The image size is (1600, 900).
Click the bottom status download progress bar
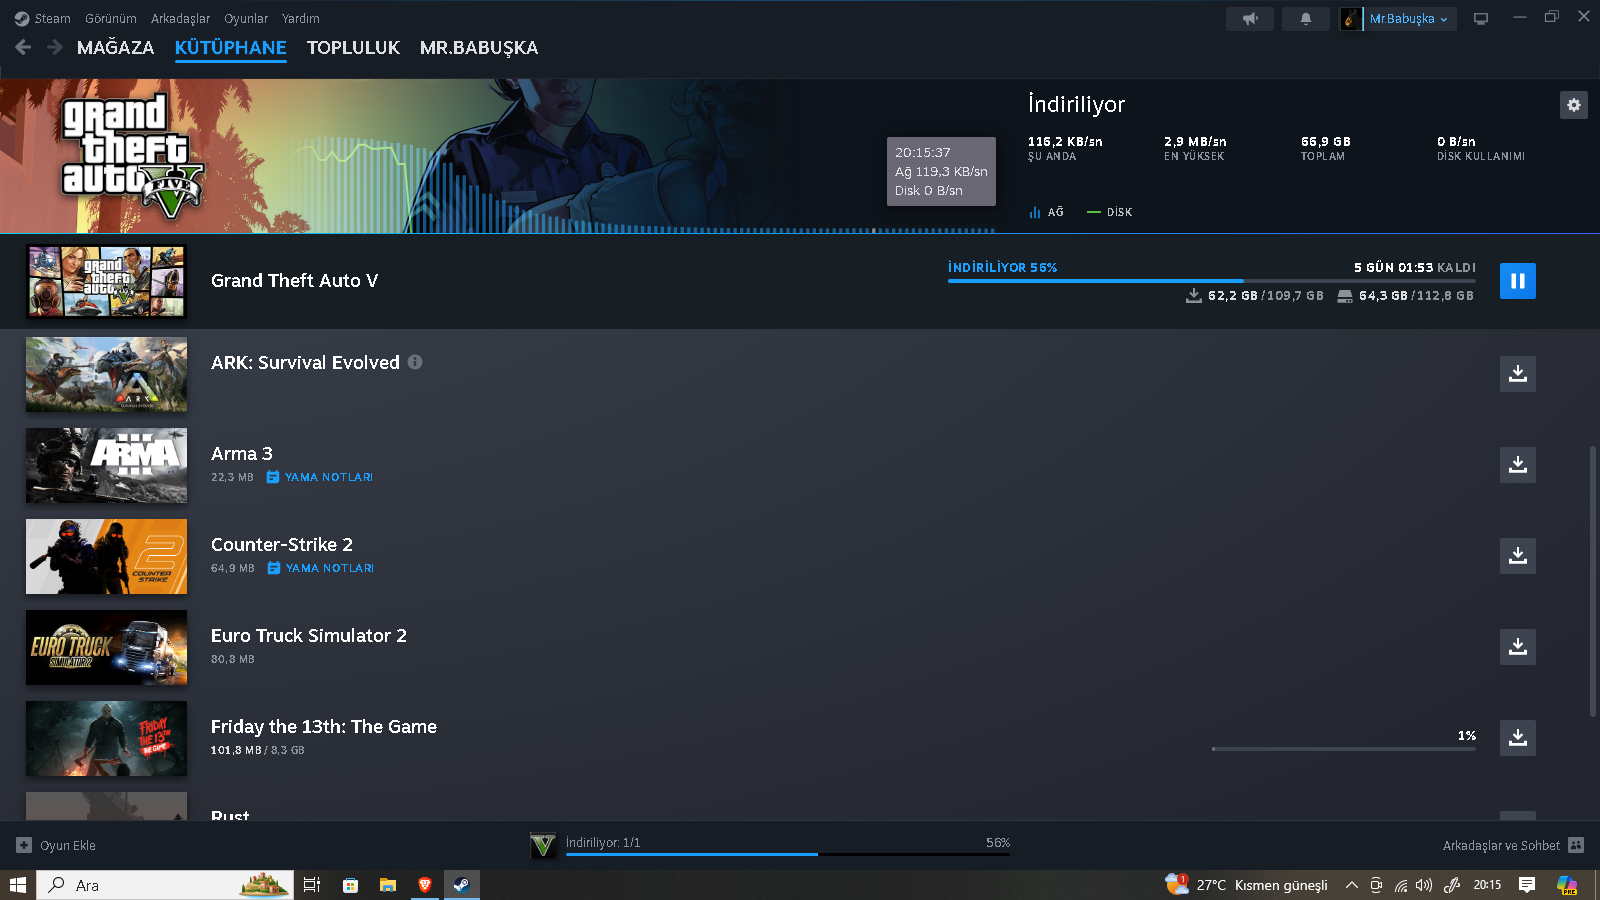tap(788, 854)
